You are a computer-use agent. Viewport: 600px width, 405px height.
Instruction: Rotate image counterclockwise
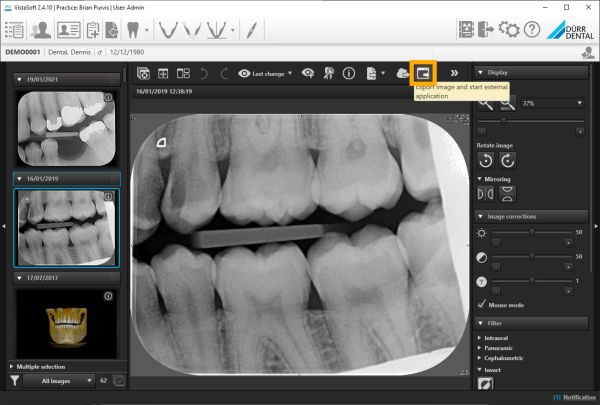tap(485, 160)
